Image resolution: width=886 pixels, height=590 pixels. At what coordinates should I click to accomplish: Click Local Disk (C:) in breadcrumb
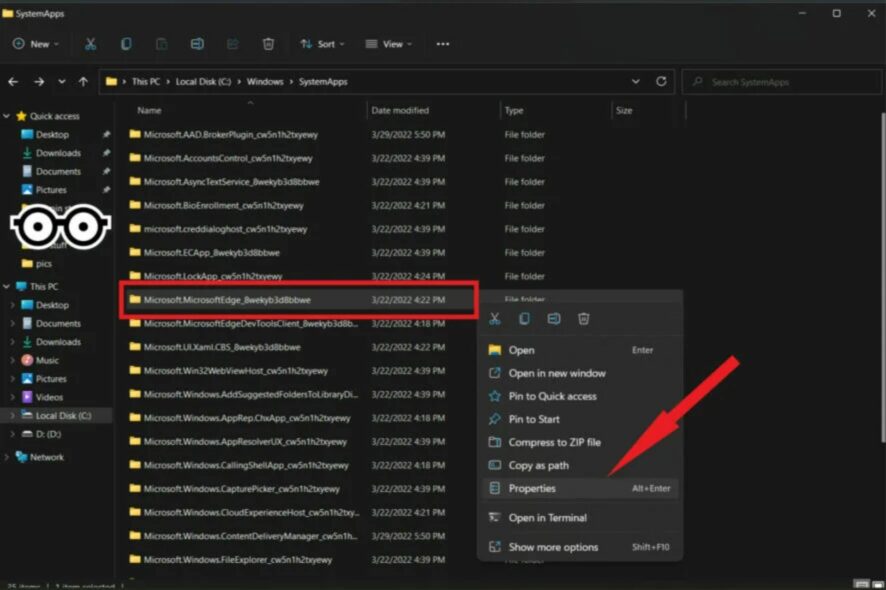coord(203,82)
